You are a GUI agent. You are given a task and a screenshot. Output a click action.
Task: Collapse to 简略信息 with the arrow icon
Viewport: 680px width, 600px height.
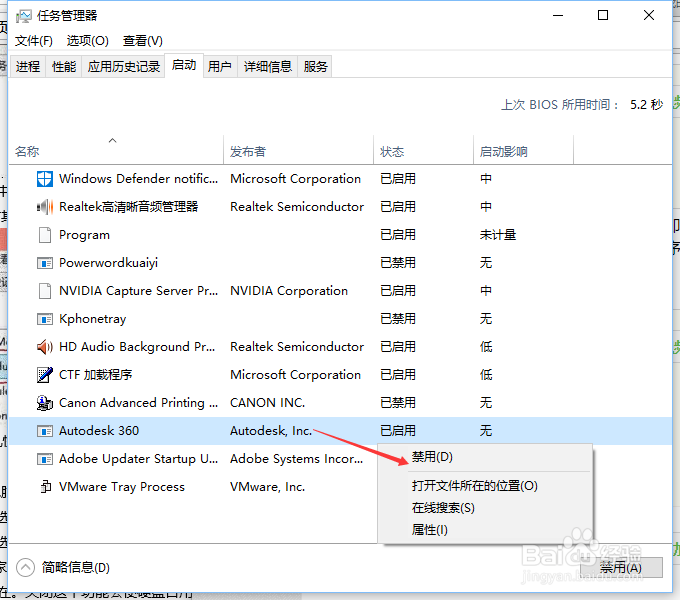click(x=25, y=567)
